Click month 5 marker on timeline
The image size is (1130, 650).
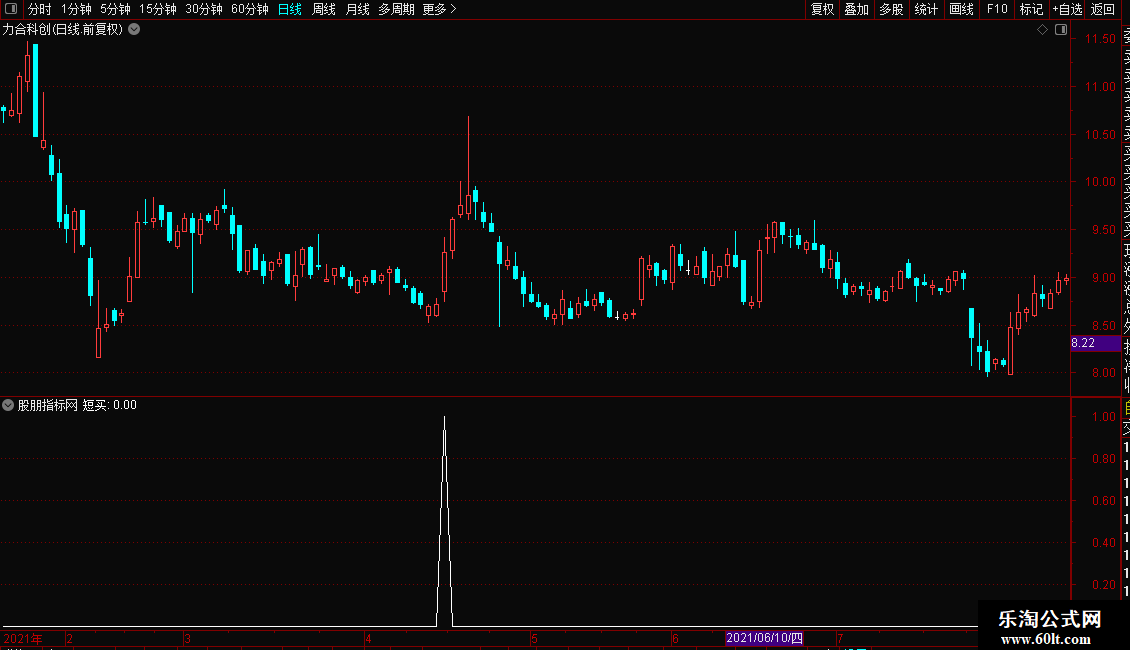point(534,638)
